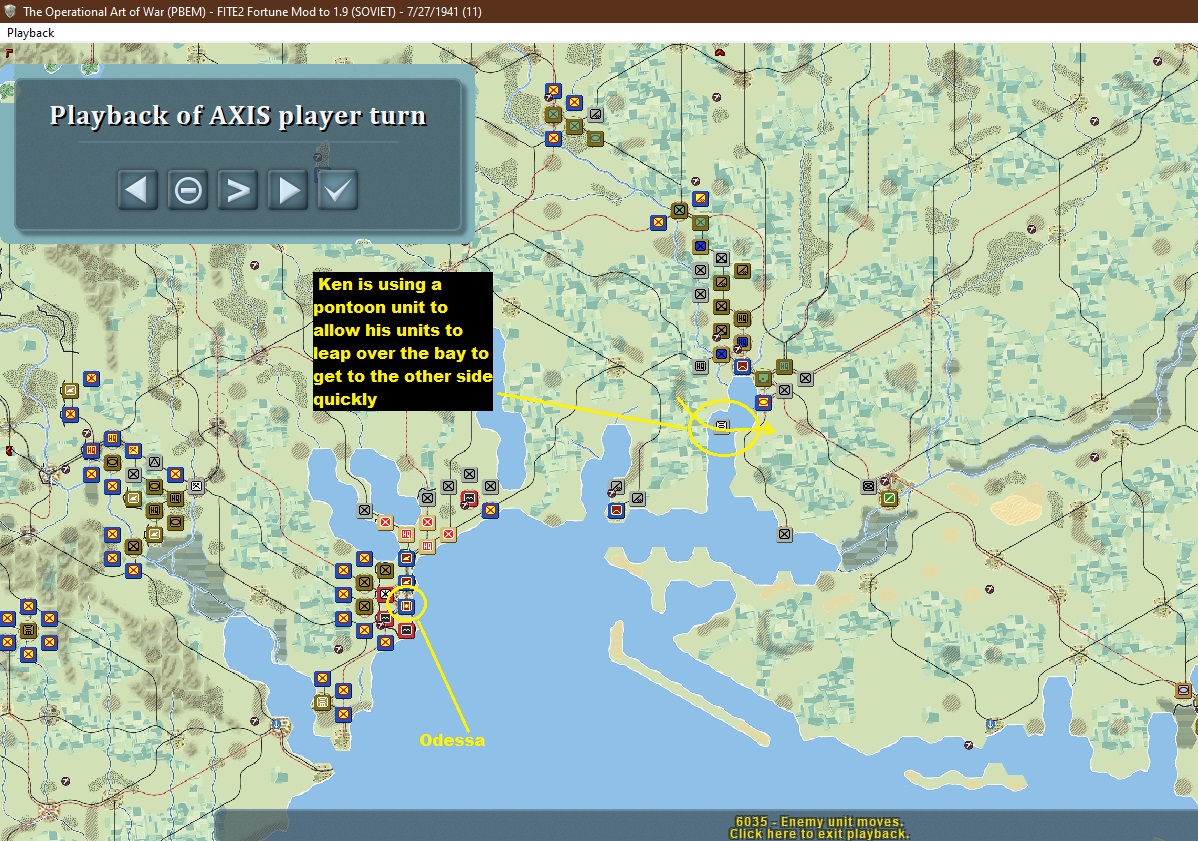Open the Playback menu
Image resolution: width=1198 pixels, height=841 pixels.
pos(31,33)
